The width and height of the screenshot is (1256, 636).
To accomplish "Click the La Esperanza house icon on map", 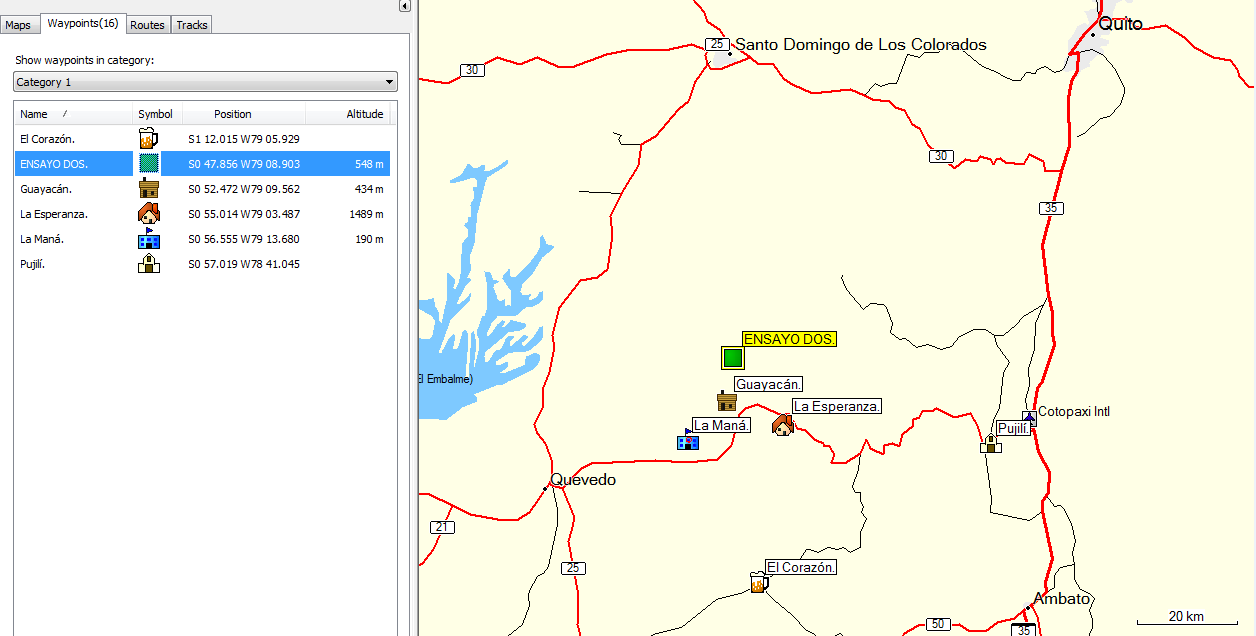I will coord(782,425).
